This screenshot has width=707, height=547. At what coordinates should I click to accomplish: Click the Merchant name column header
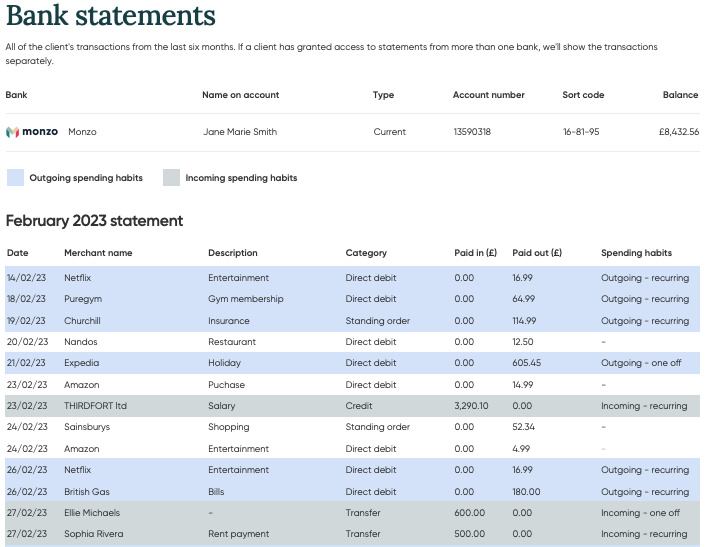point(98,253)
